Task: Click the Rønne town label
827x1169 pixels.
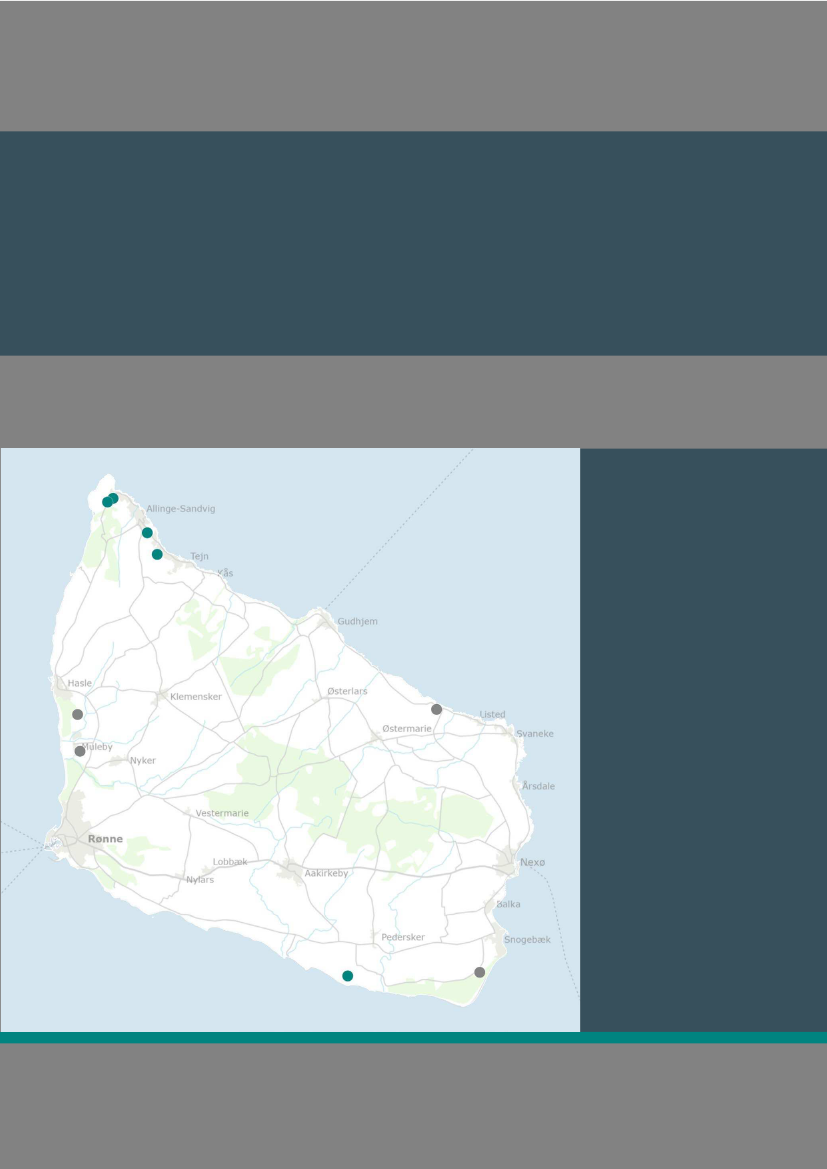Action: pos(105,839)
